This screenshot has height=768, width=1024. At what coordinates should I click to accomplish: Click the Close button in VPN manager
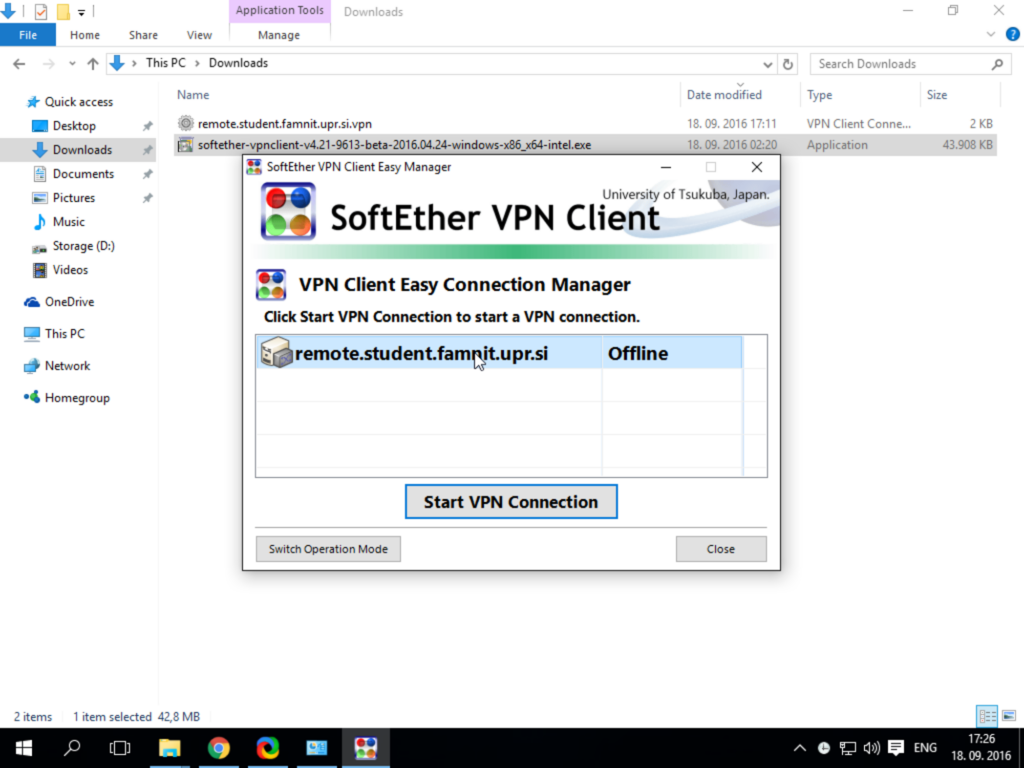[721, 549]
